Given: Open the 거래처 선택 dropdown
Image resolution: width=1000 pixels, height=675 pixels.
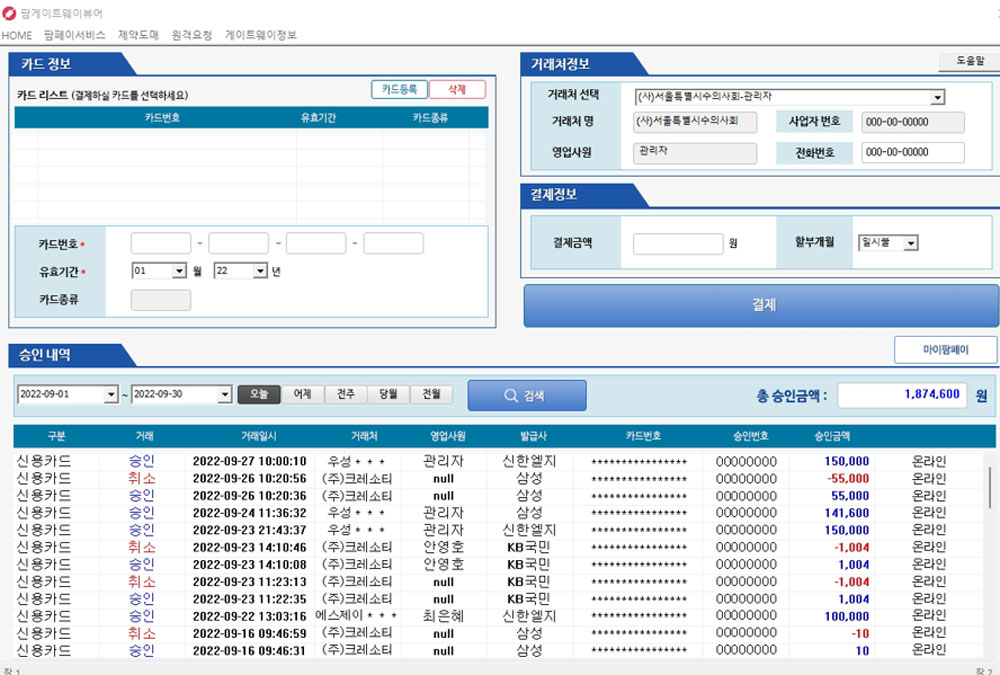Looking at the screenshot, I should 937,98.
